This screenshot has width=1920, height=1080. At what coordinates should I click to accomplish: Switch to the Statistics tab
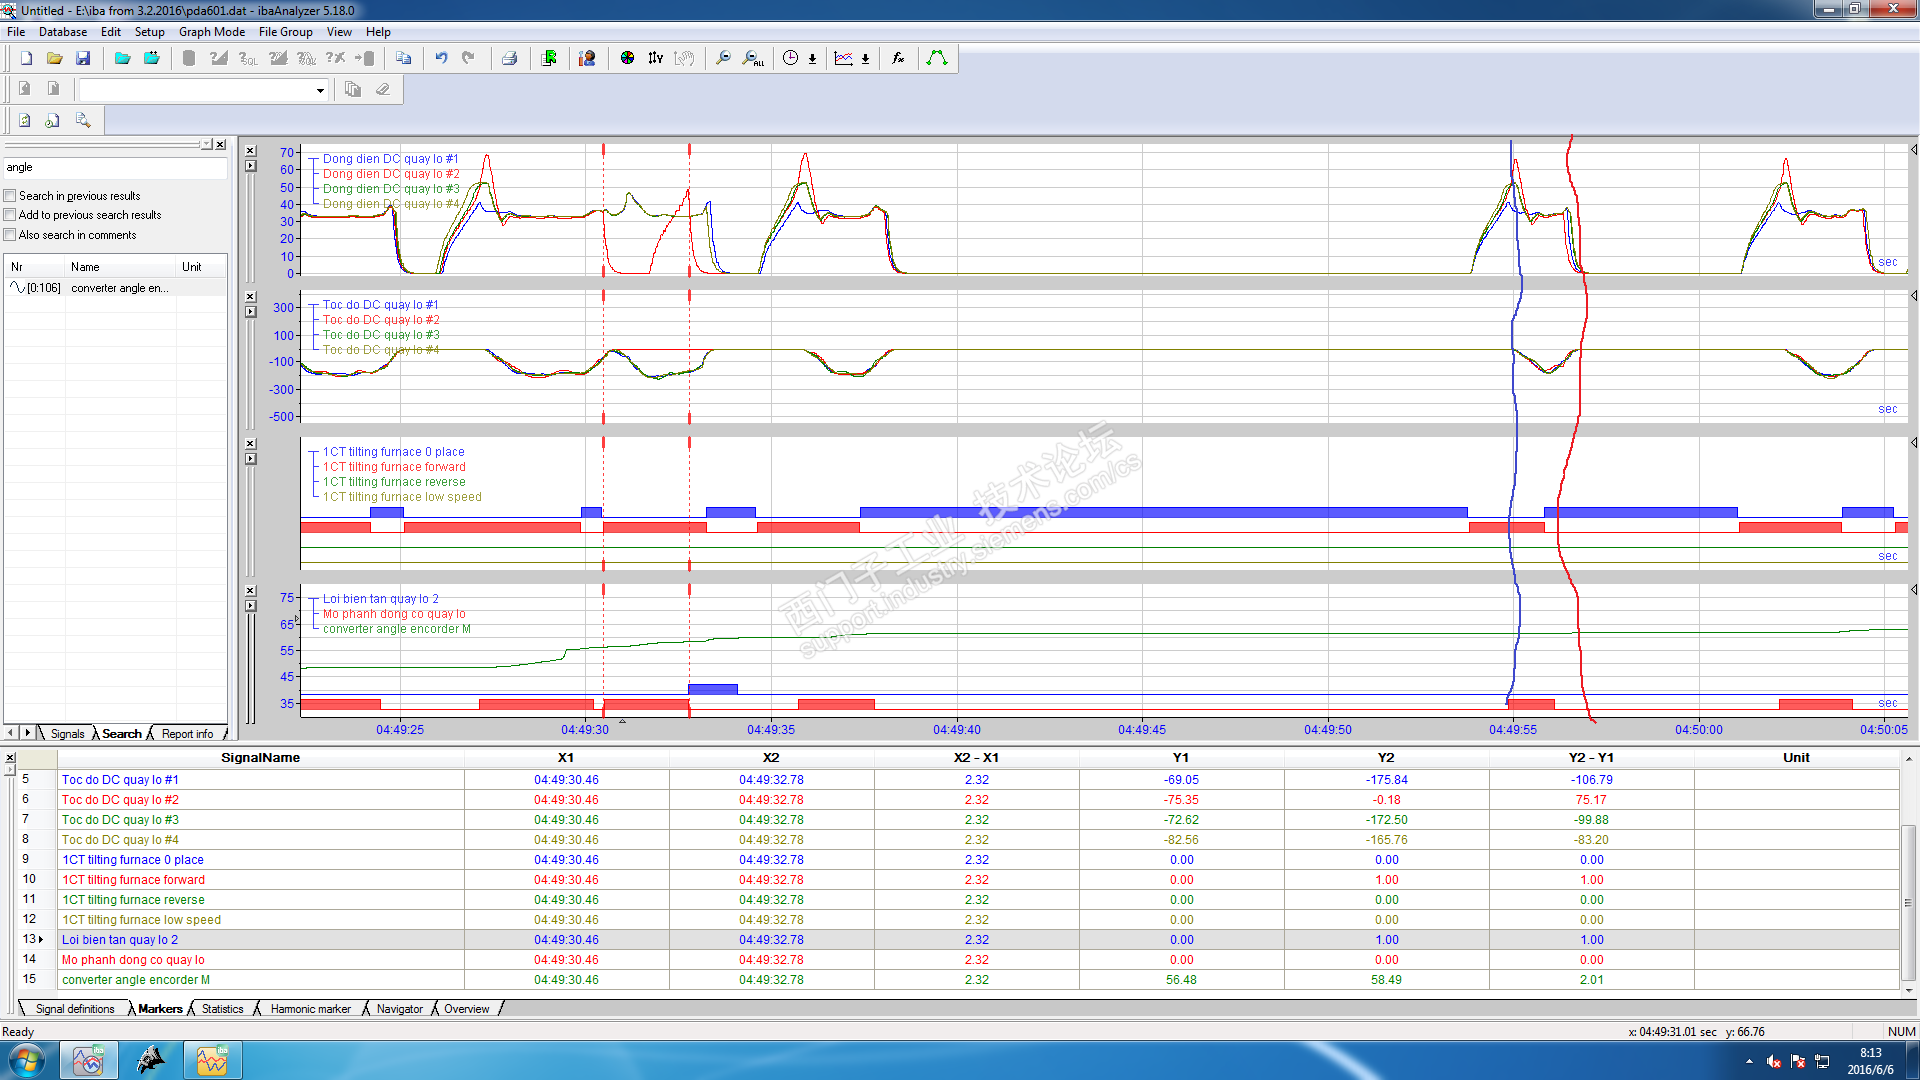[x=222, y=1009]
